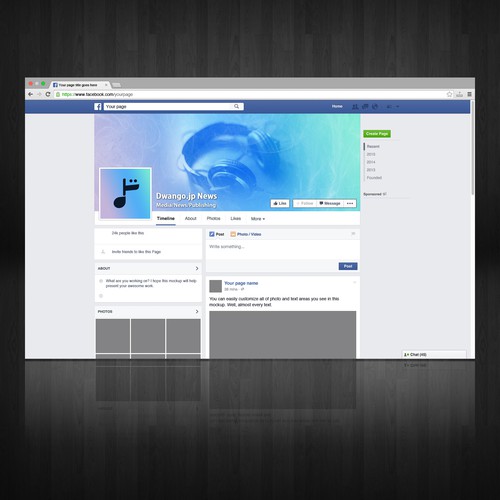Screen dimensions: 500x500
Task: Jump to 2014 in the timeline nav
Action: point(371,162)
